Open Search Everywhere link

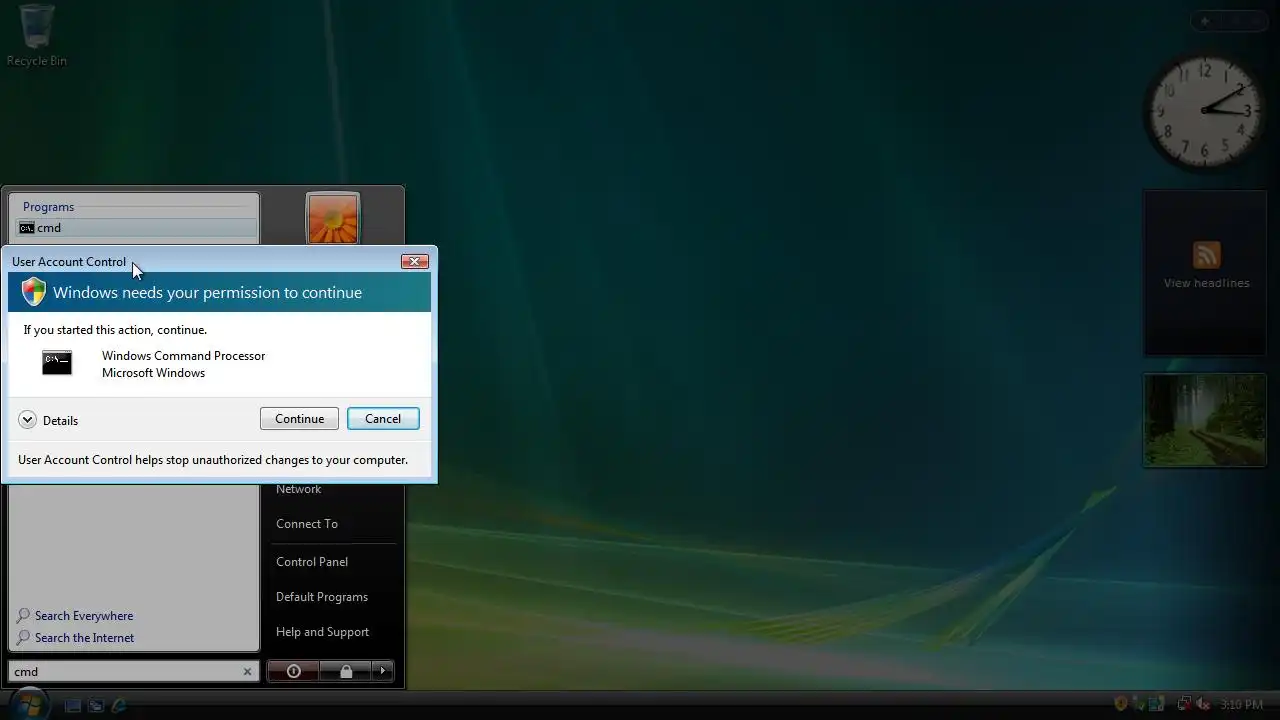pos(84,616)
